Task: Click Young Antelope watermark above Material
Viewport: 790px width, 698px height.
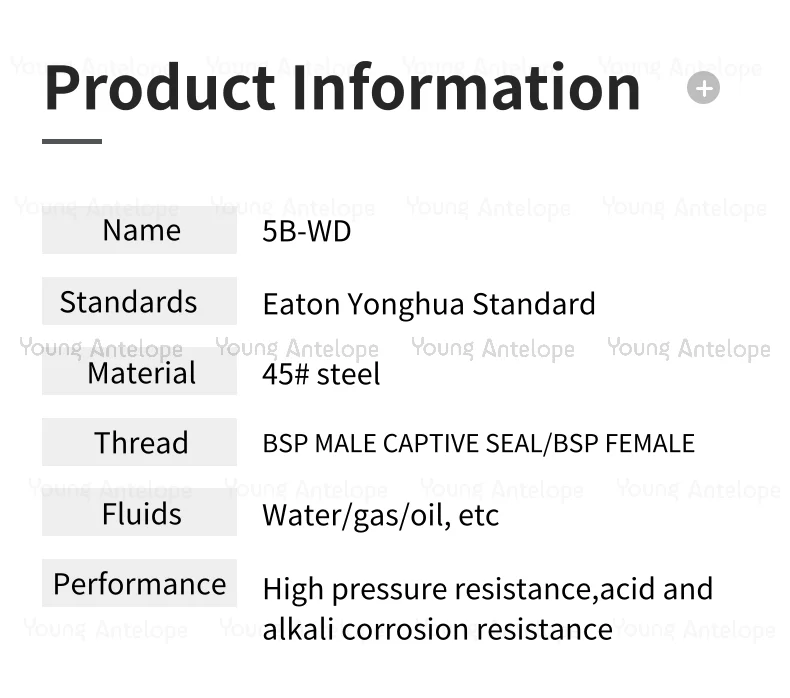Action: 101,348
